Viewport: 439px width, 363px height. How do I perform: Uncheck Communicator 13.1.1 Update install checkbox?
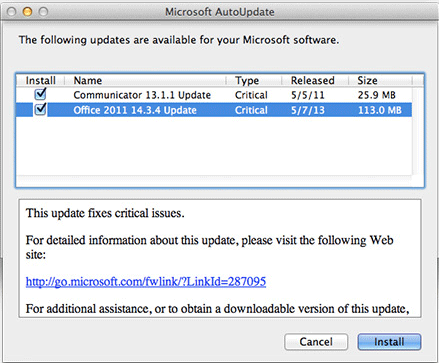click(x=40, y=95)
